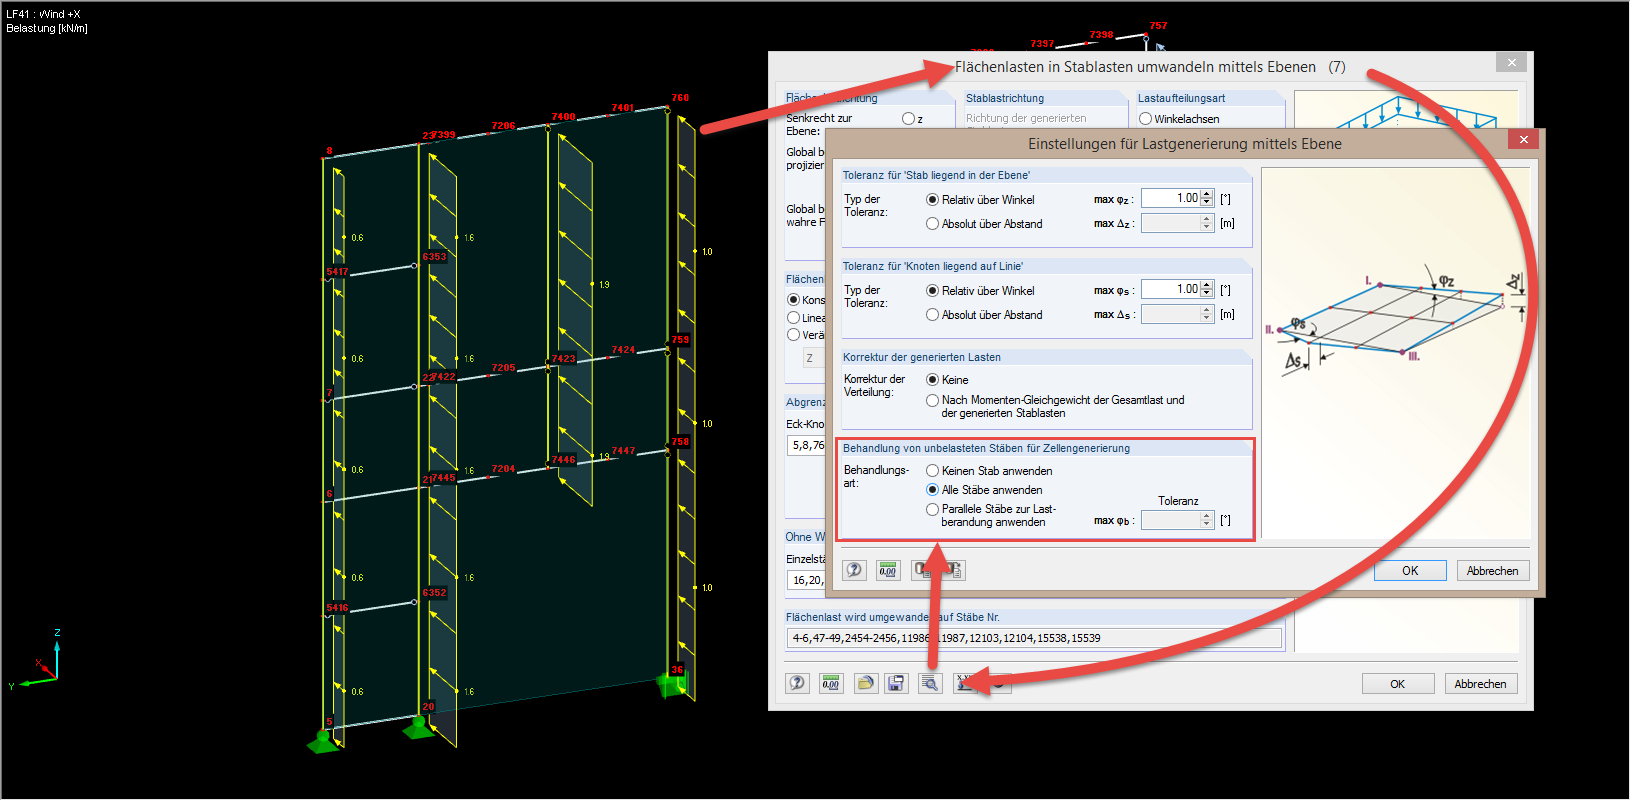Click the green support at node 36
This screenshot has width=1631, height=801.
pos(672,686)
